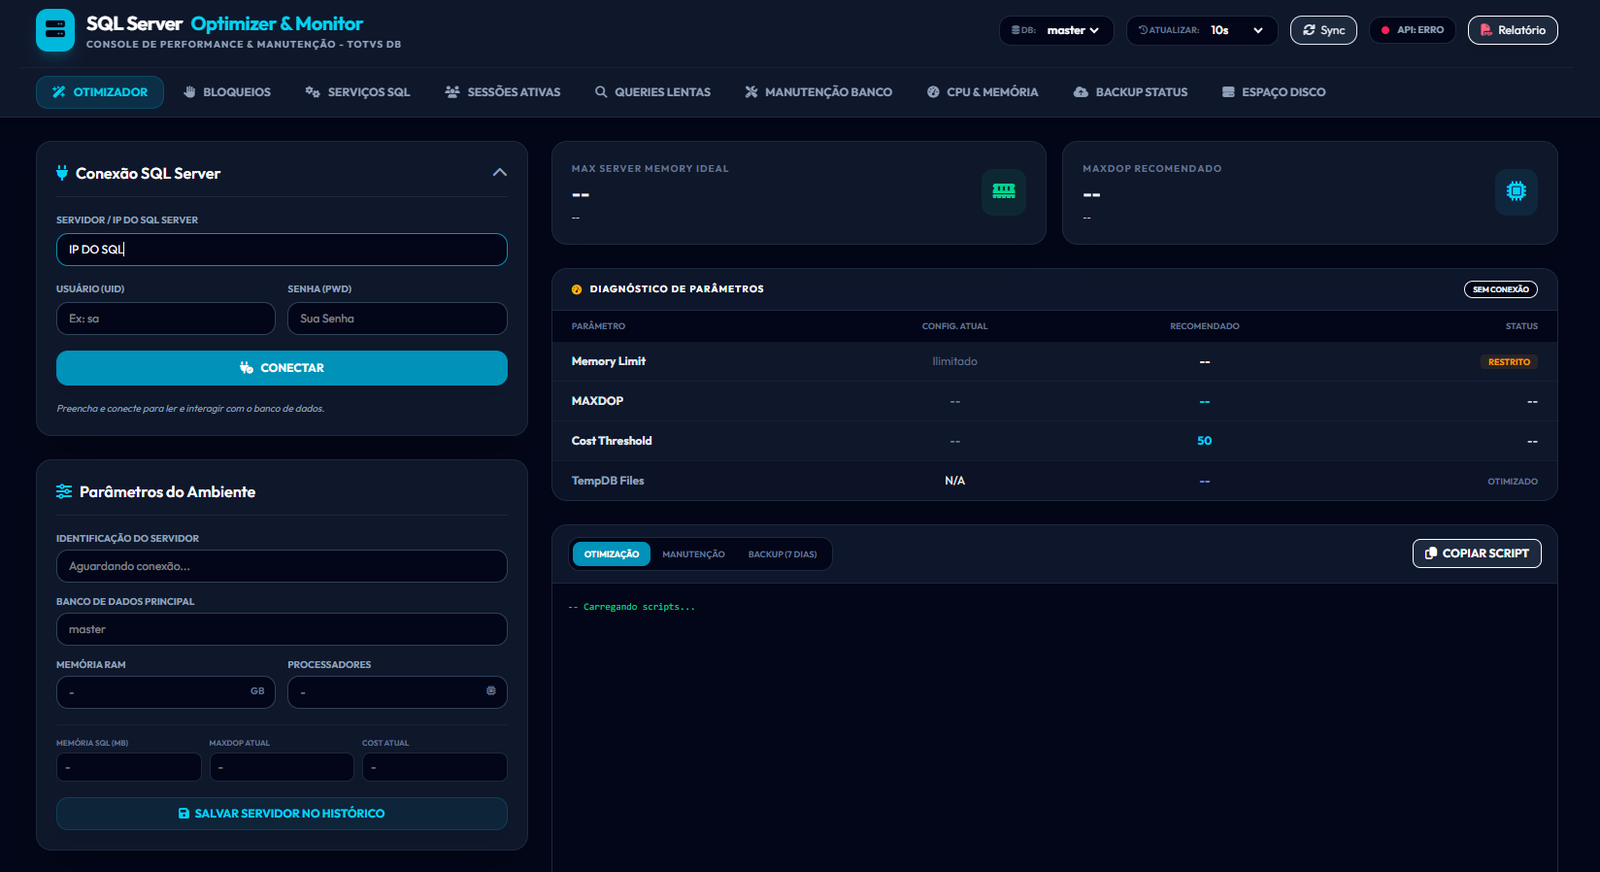The image size is (1600, 872).
Task: Click the Cost Threshold parameter label
Action: pos(612,441)
